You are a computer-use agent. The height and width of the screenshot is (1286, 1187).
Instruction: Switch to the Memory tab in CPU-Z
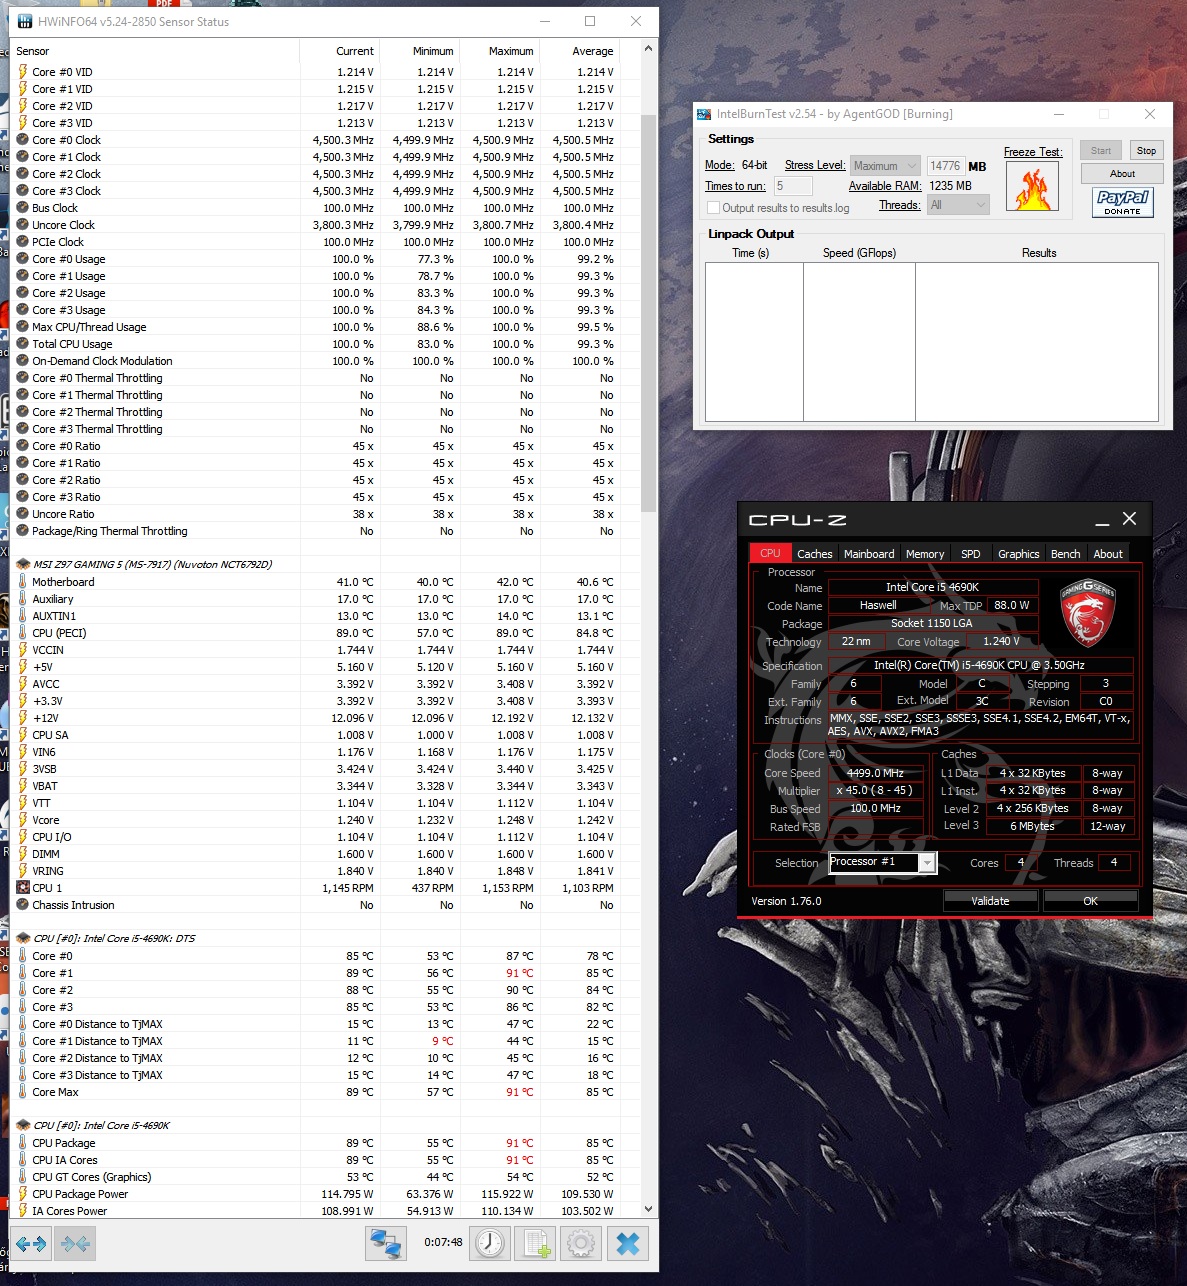pos(925,554)
